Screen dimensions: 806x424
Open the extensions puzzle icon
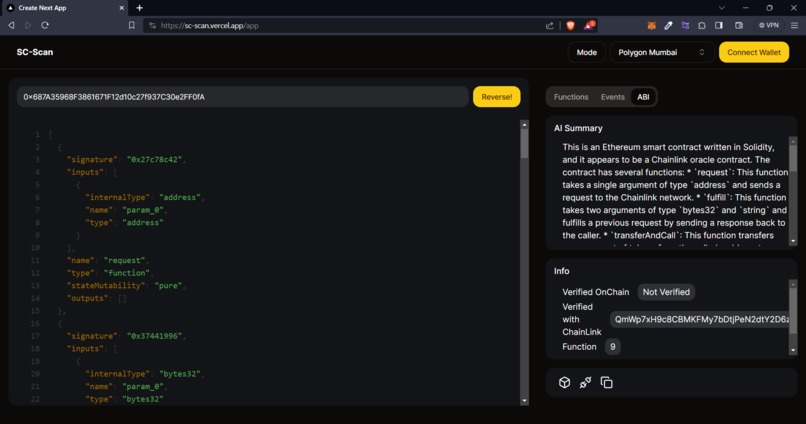click(x=702, y=25)
